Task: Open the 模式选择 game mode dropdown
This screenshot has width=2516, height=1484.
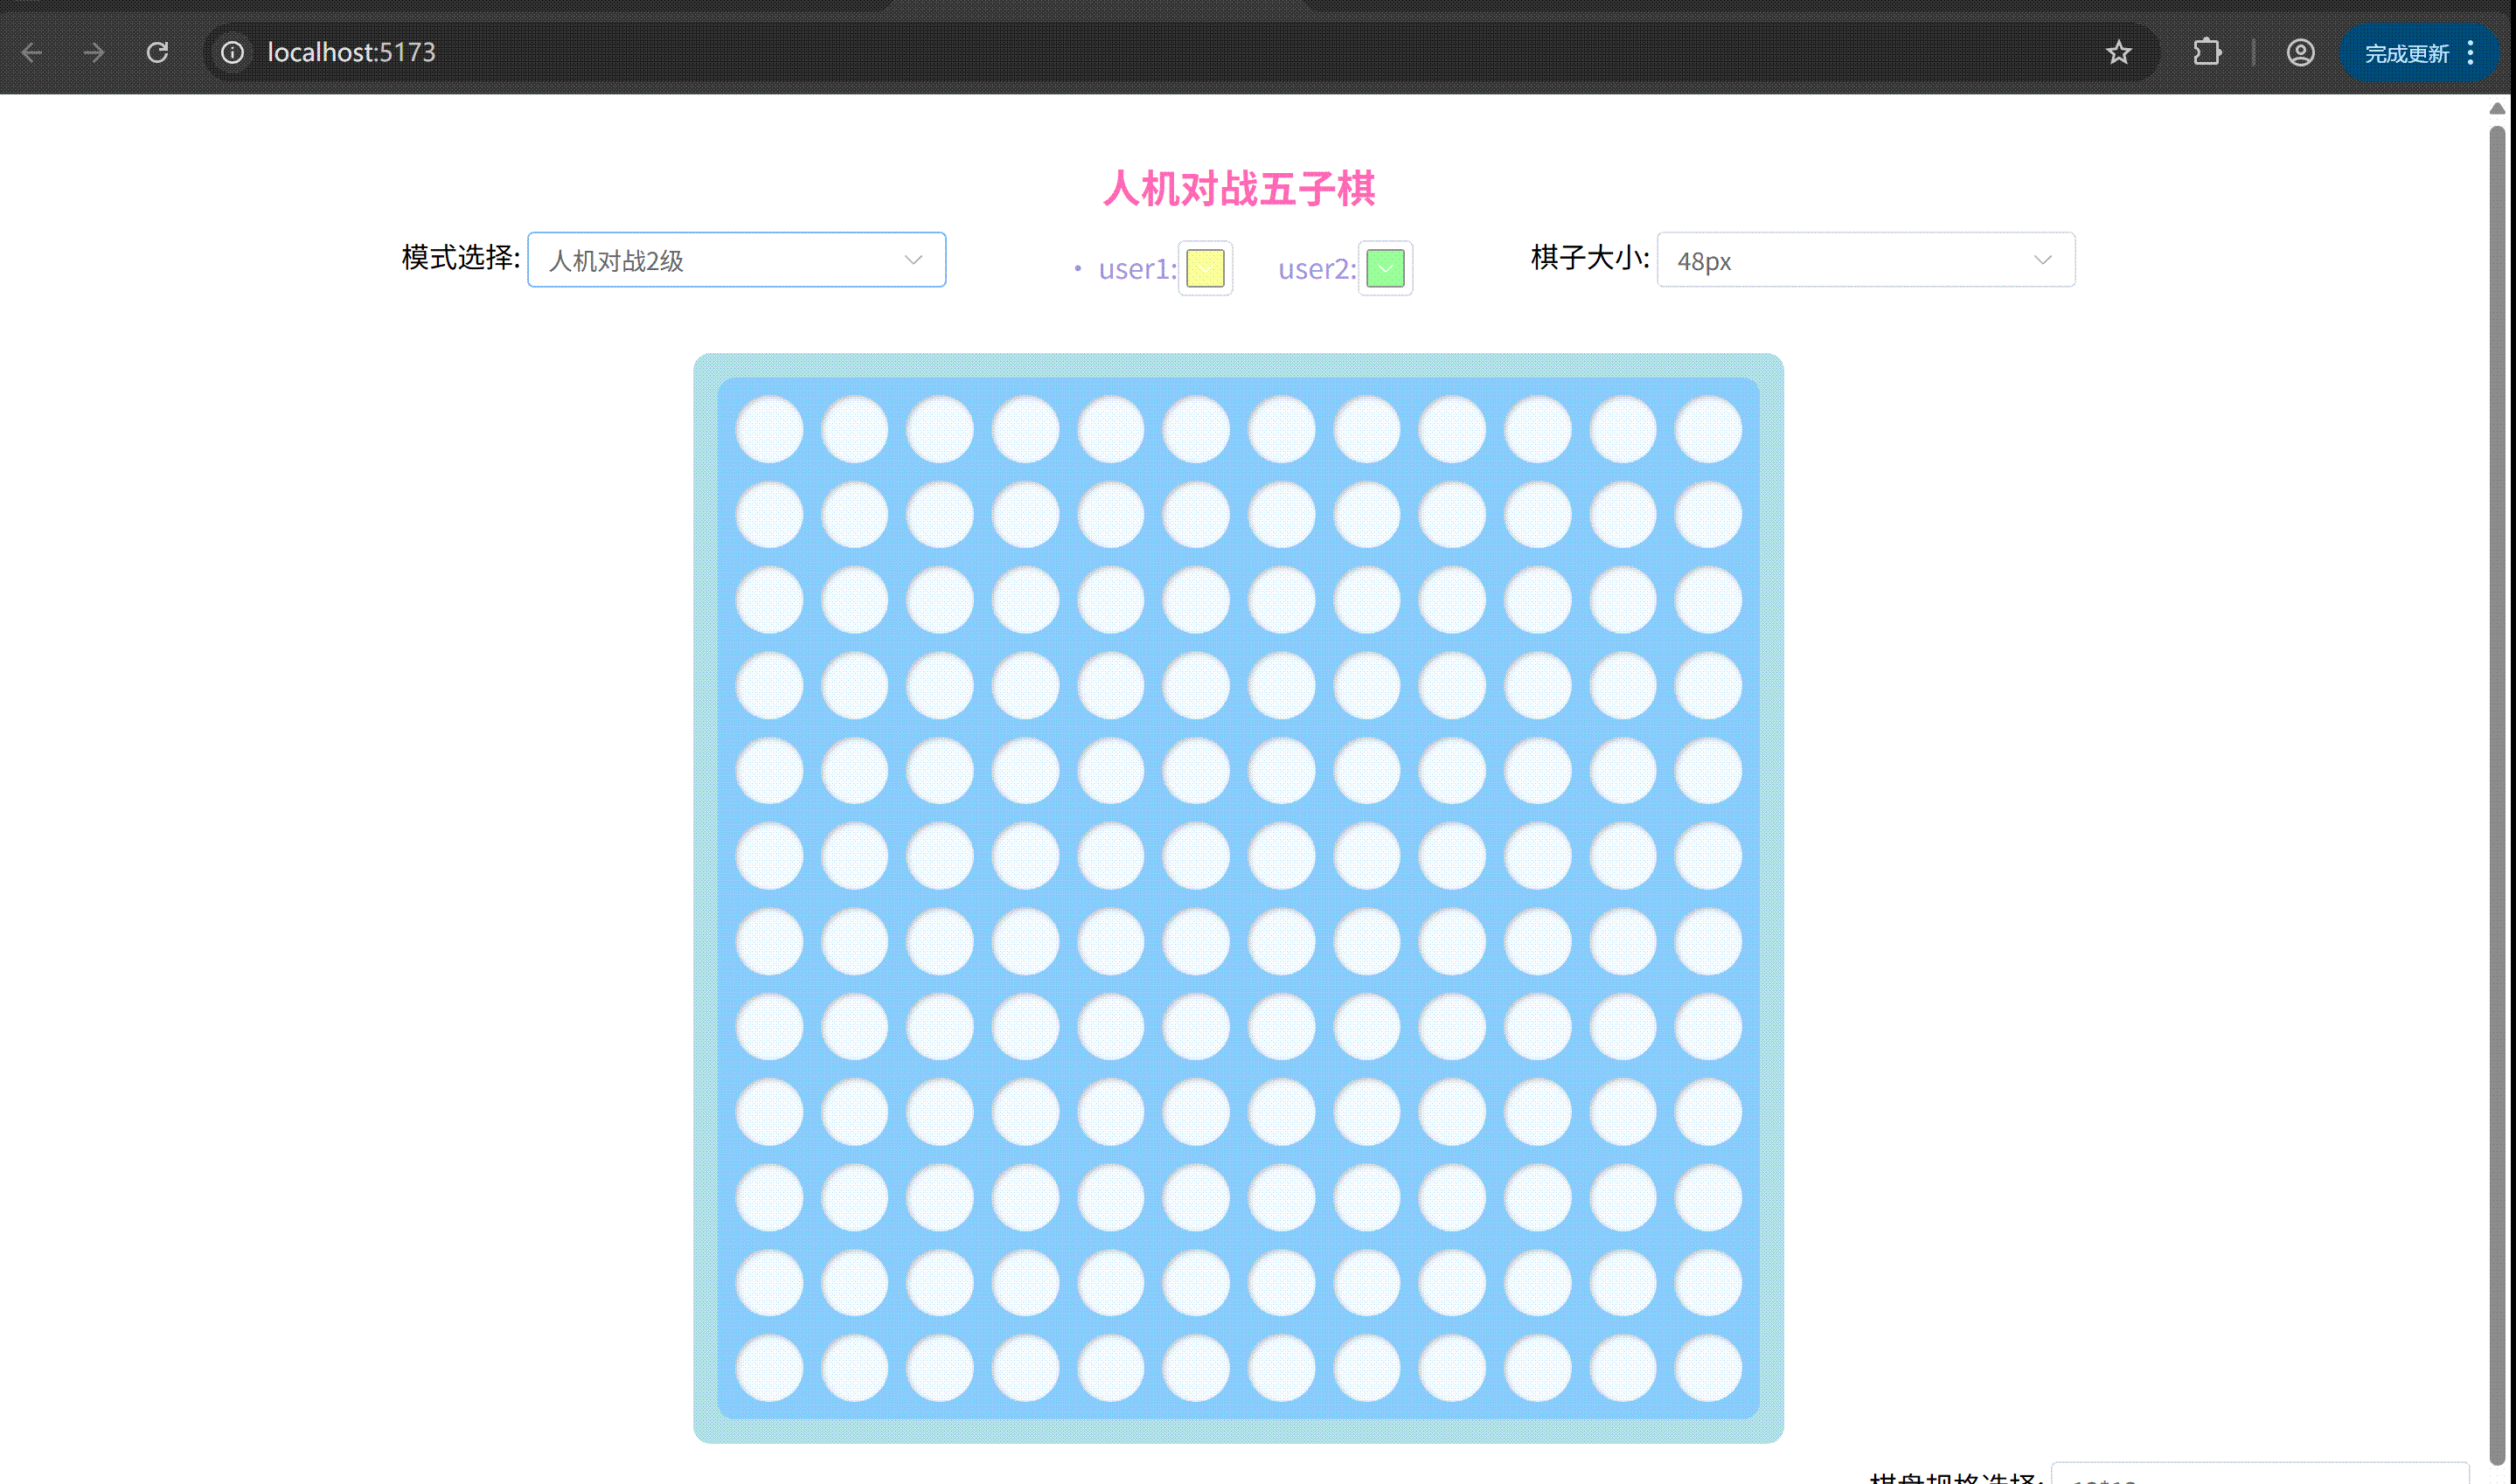Action: coord(736,259)
